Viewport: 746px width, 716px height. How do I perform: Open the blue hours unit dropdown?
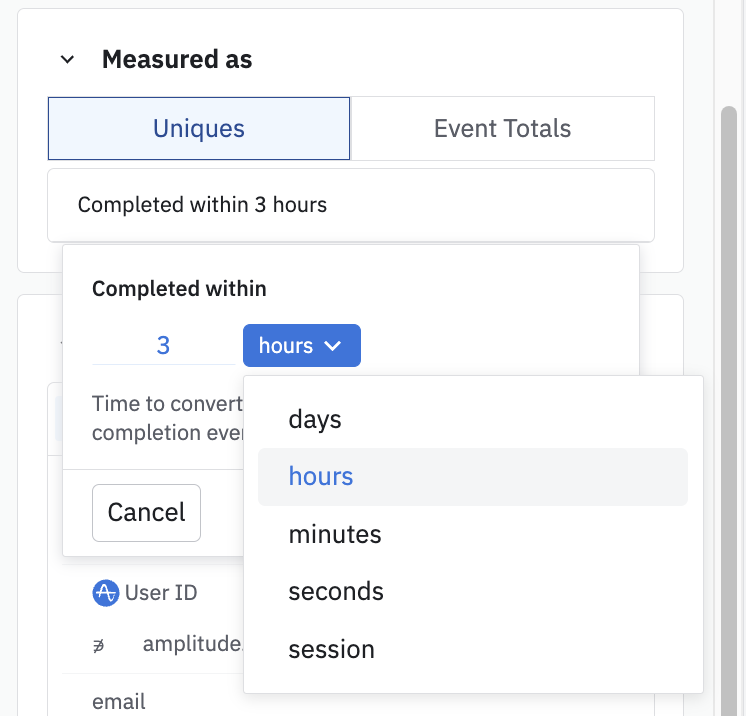(300, 346)
